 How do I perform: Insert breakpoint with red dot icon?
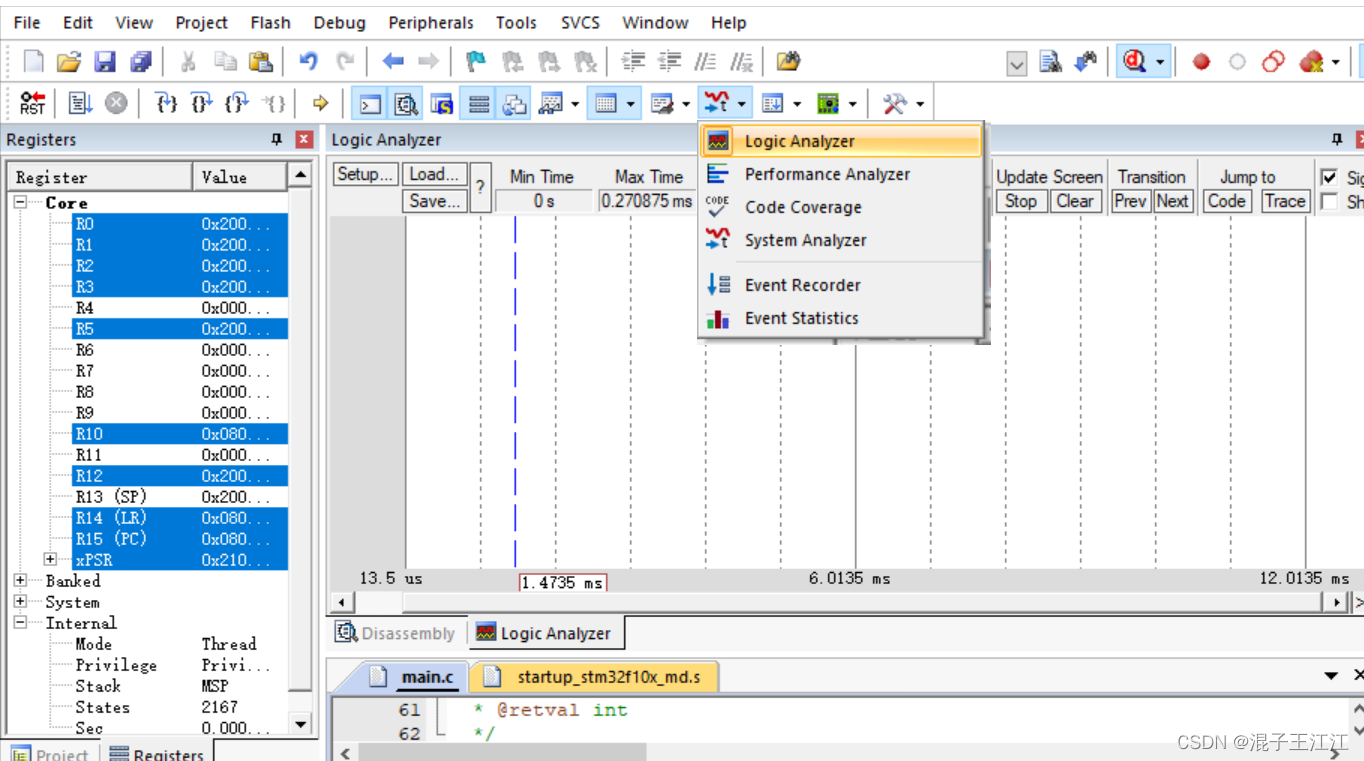pos(1201,62)
